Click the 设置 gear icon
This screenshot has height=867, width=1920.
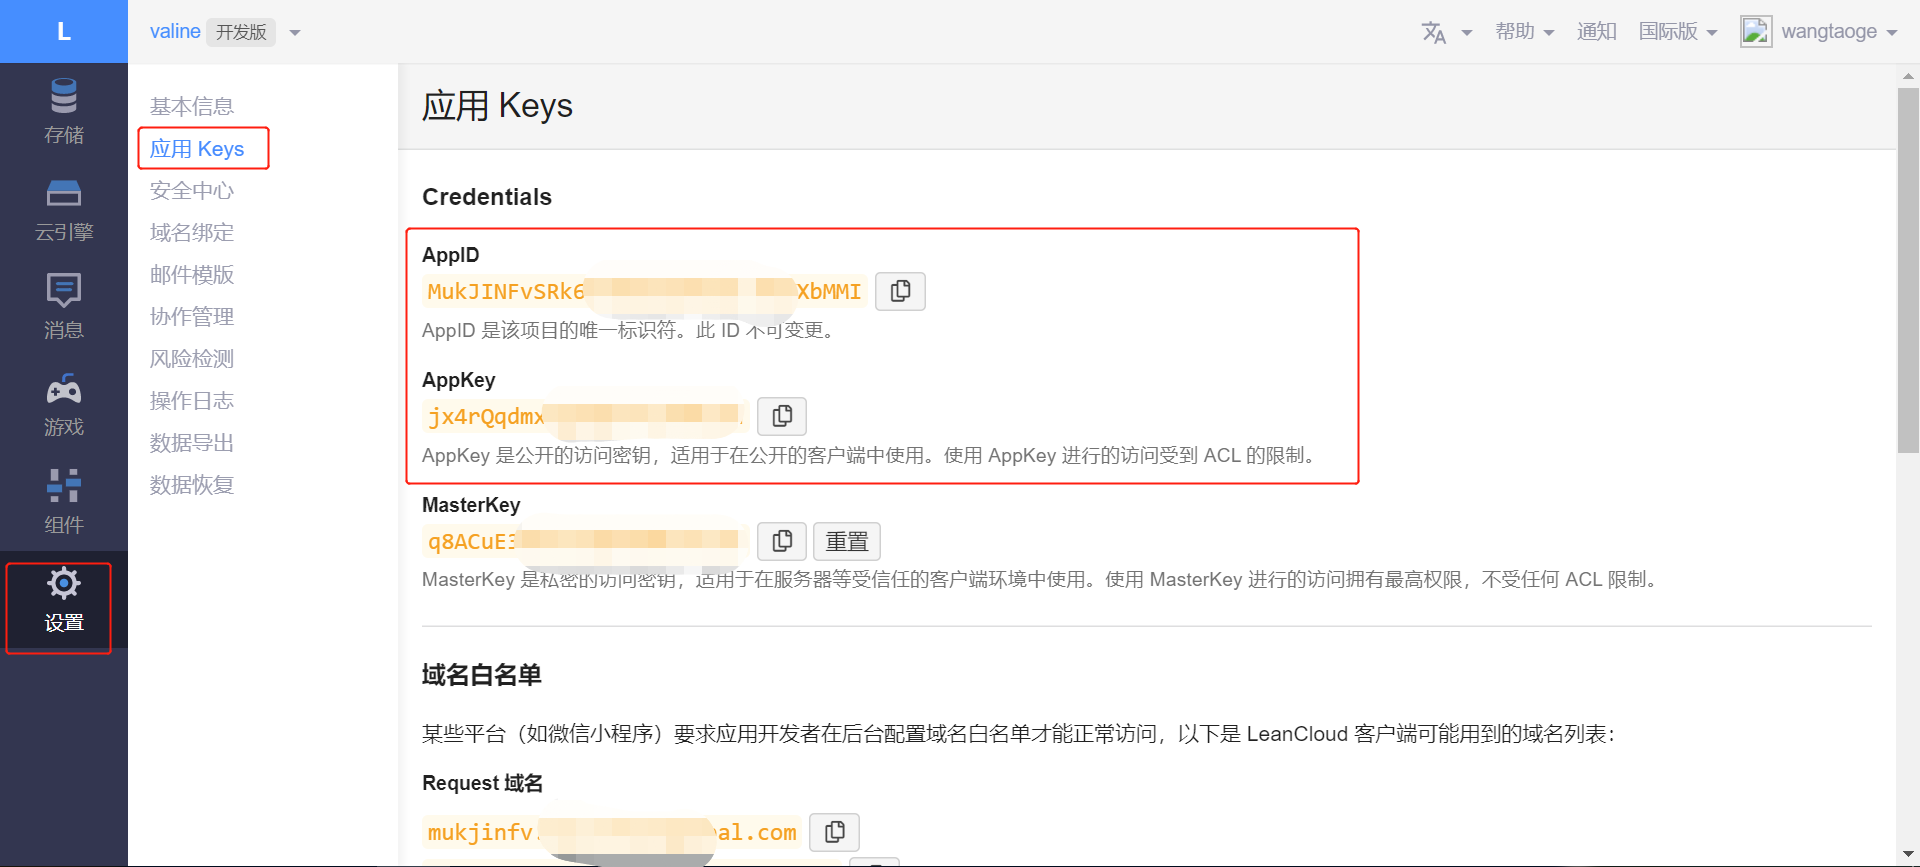[x=63, y=584]
